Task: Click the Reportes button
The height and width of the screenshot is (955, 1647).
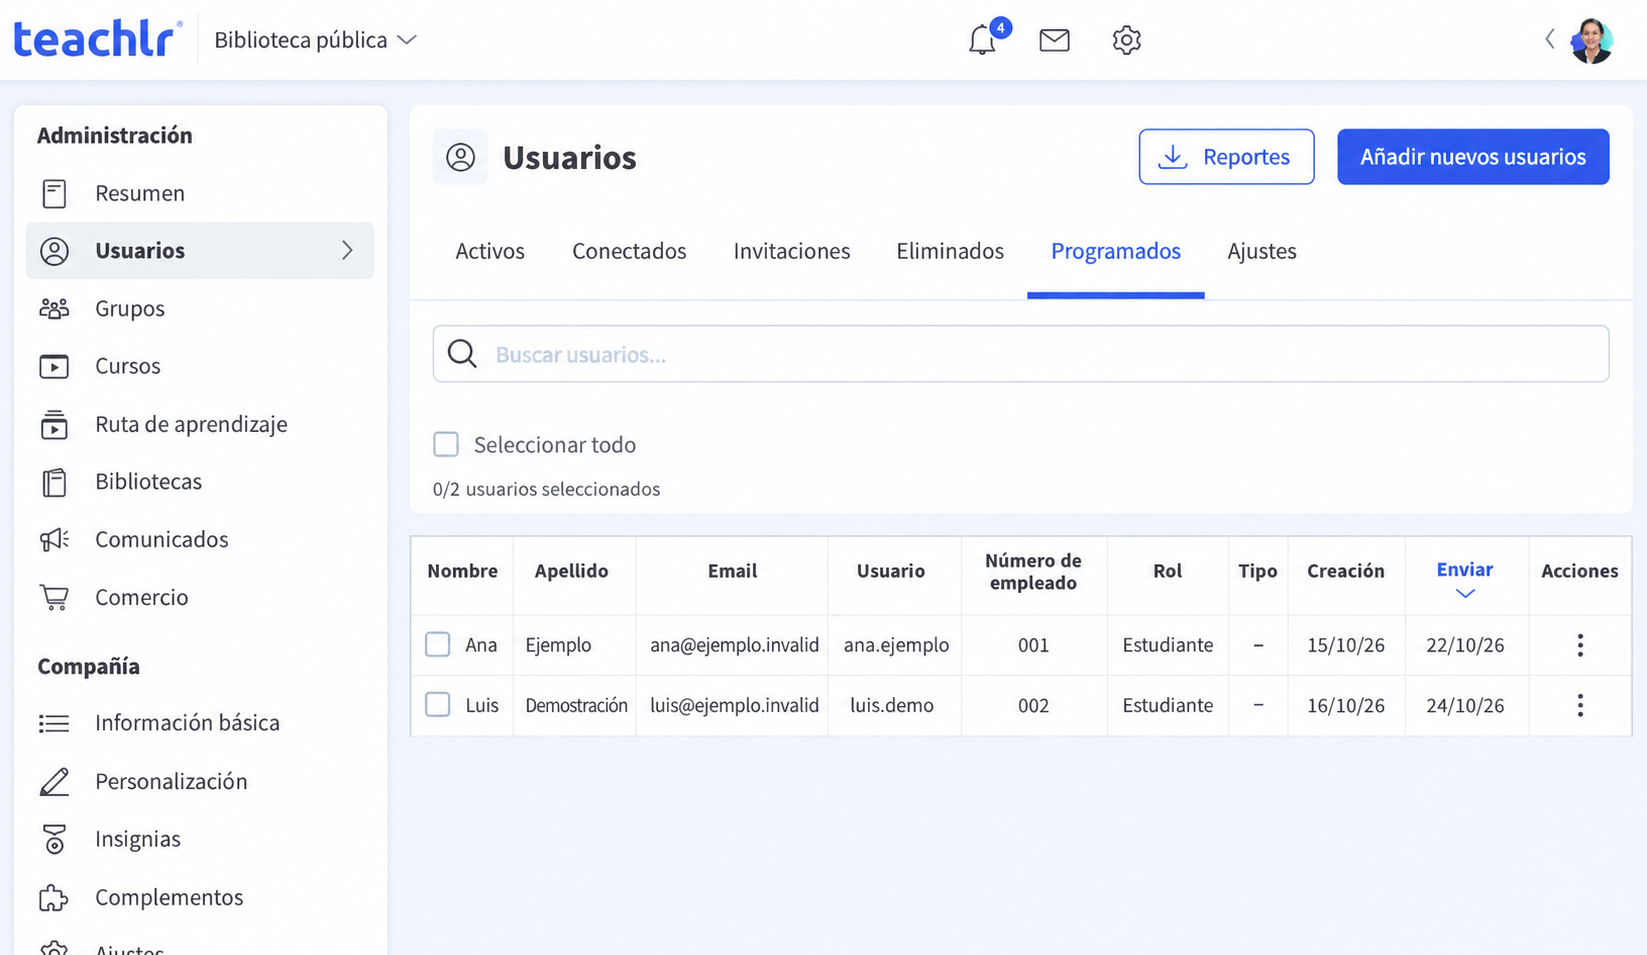Action: coord(1226,157)
